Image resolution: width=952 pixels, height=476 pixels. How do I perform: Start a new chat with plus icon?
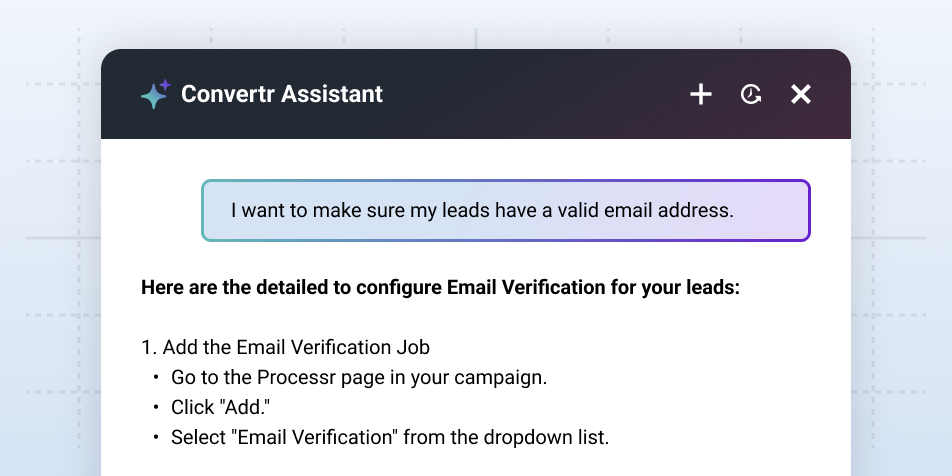click(x=701, y=94)
